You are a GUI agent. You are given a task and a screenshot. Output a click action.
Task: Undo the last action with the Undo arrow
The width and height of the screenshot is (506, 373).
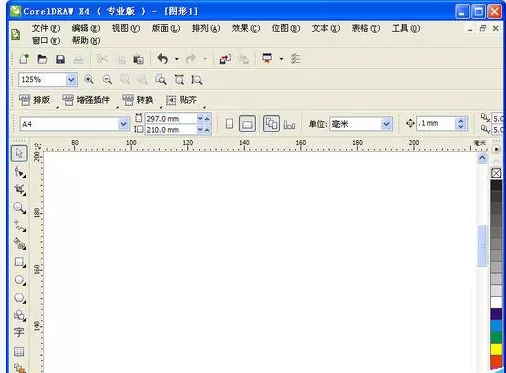point(163,59)
